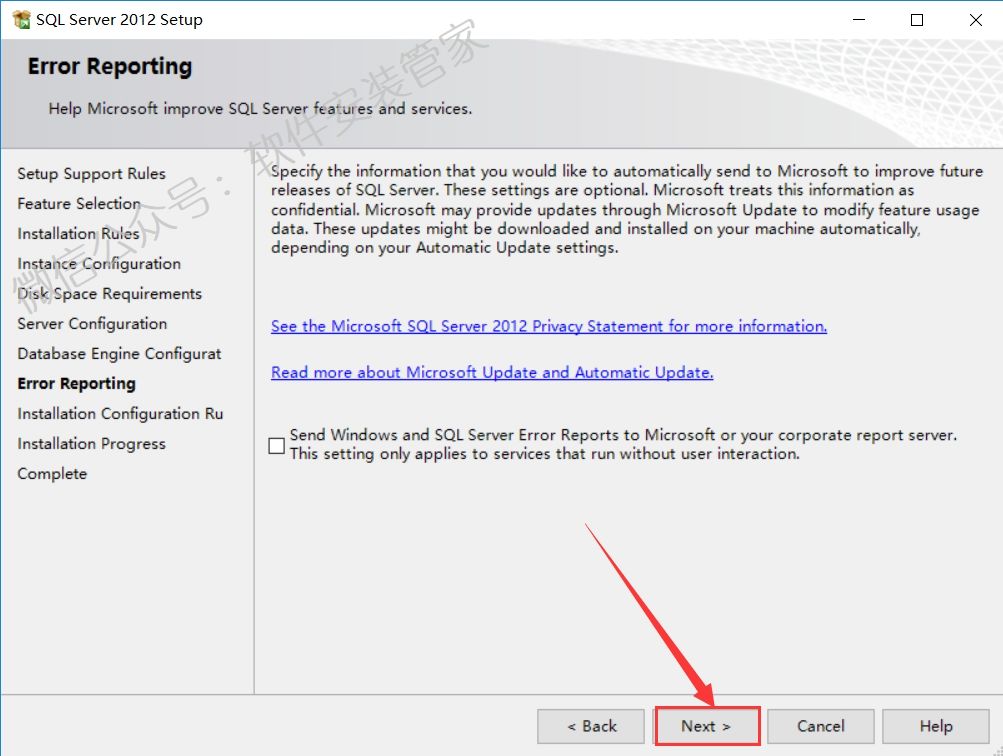
Task: Select Disk Space Requirements step
Action: tap(109, 294)
